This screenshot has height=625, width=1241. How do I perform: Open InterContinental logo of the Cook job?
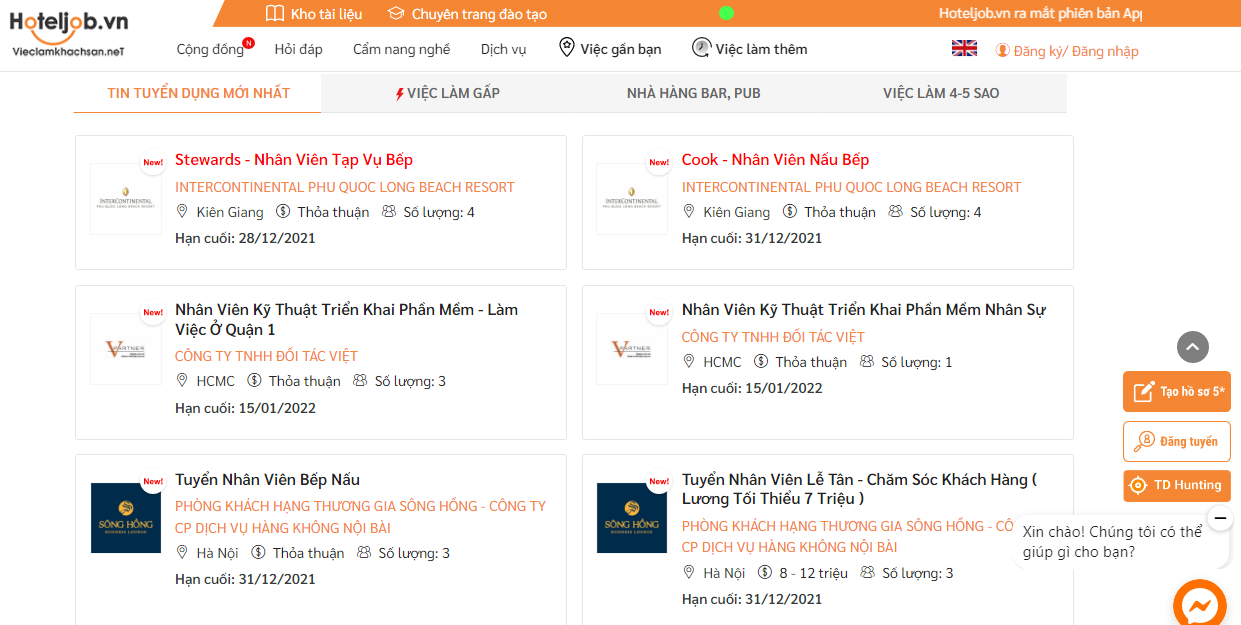(632, 199)
